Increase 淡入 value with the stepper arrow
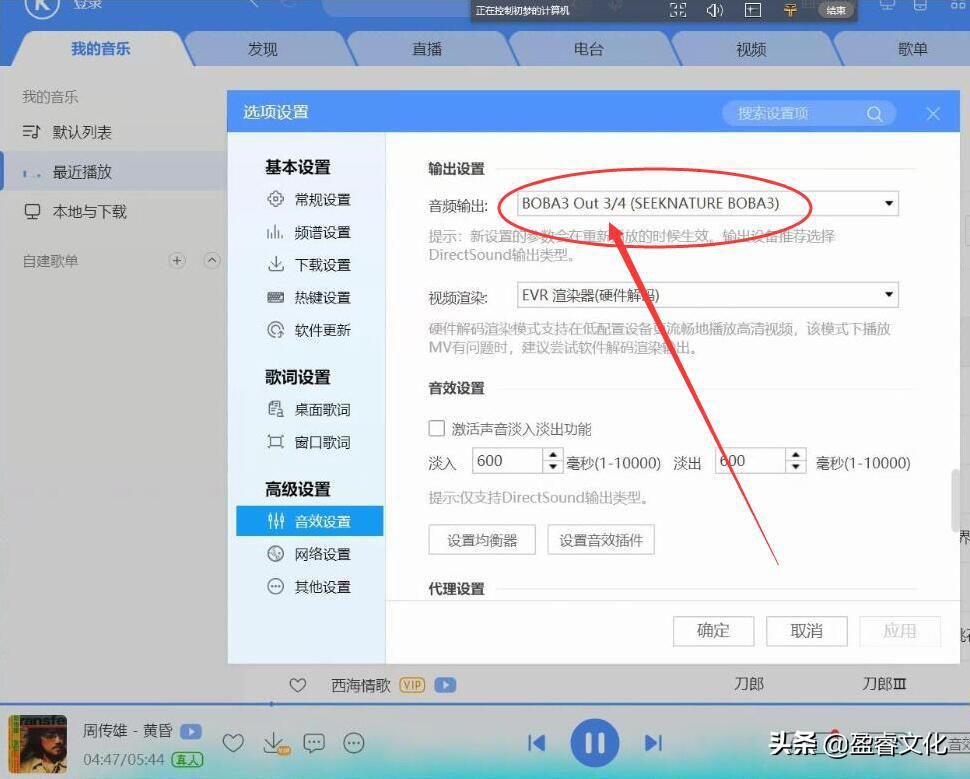 (x=552, y=455)
